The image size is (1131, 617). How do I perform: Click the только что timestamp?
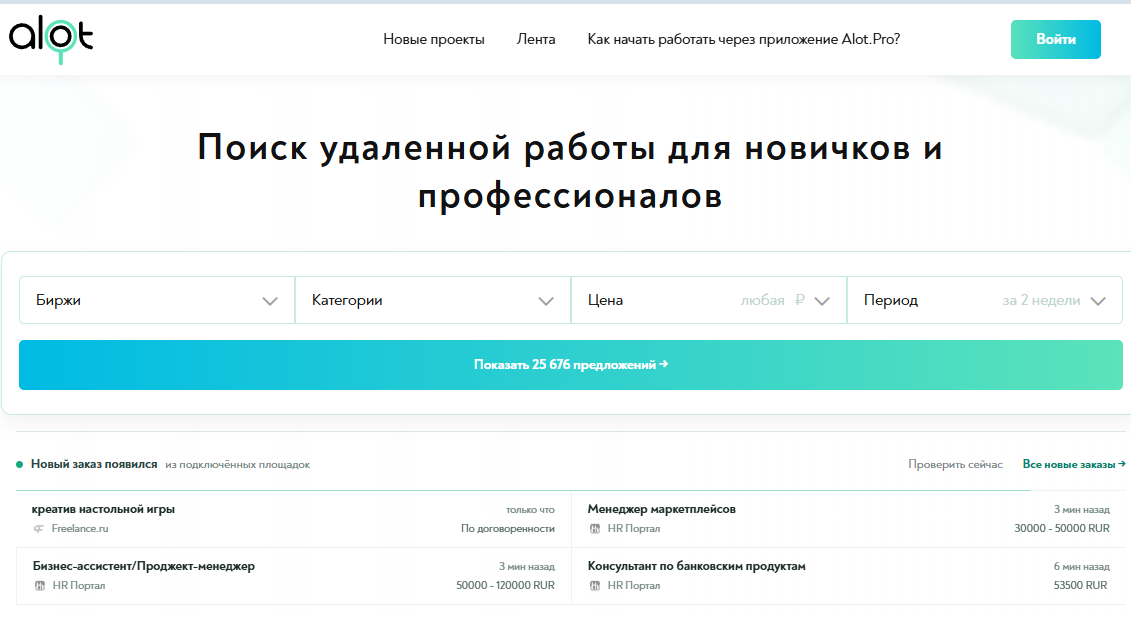click(x=530, y=509)
